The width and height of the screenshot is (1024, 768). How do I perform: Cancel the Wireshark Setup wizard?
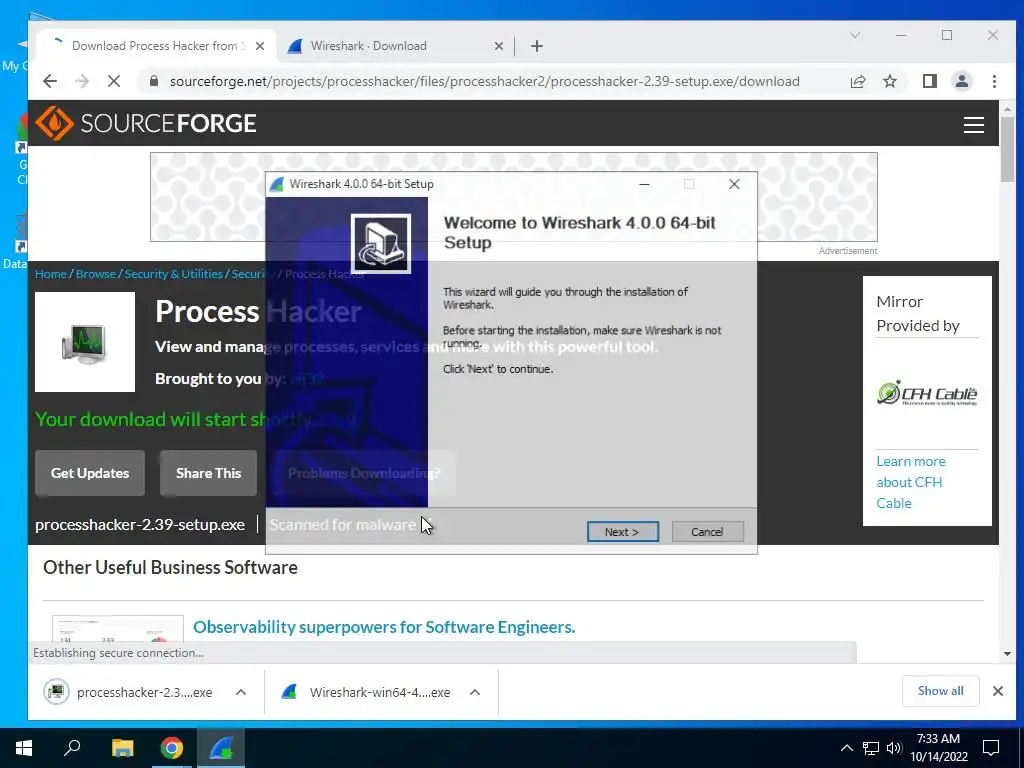tap(707, 532)
